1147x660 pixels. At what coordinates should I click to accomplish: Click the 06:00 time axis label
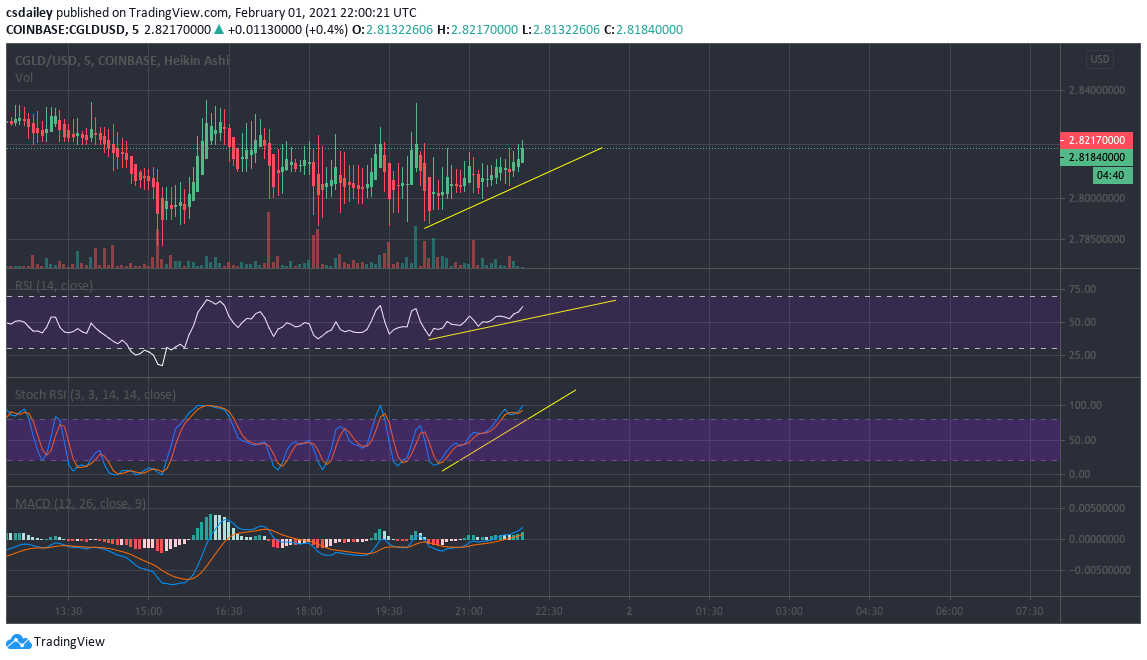(x=949, y=611)
